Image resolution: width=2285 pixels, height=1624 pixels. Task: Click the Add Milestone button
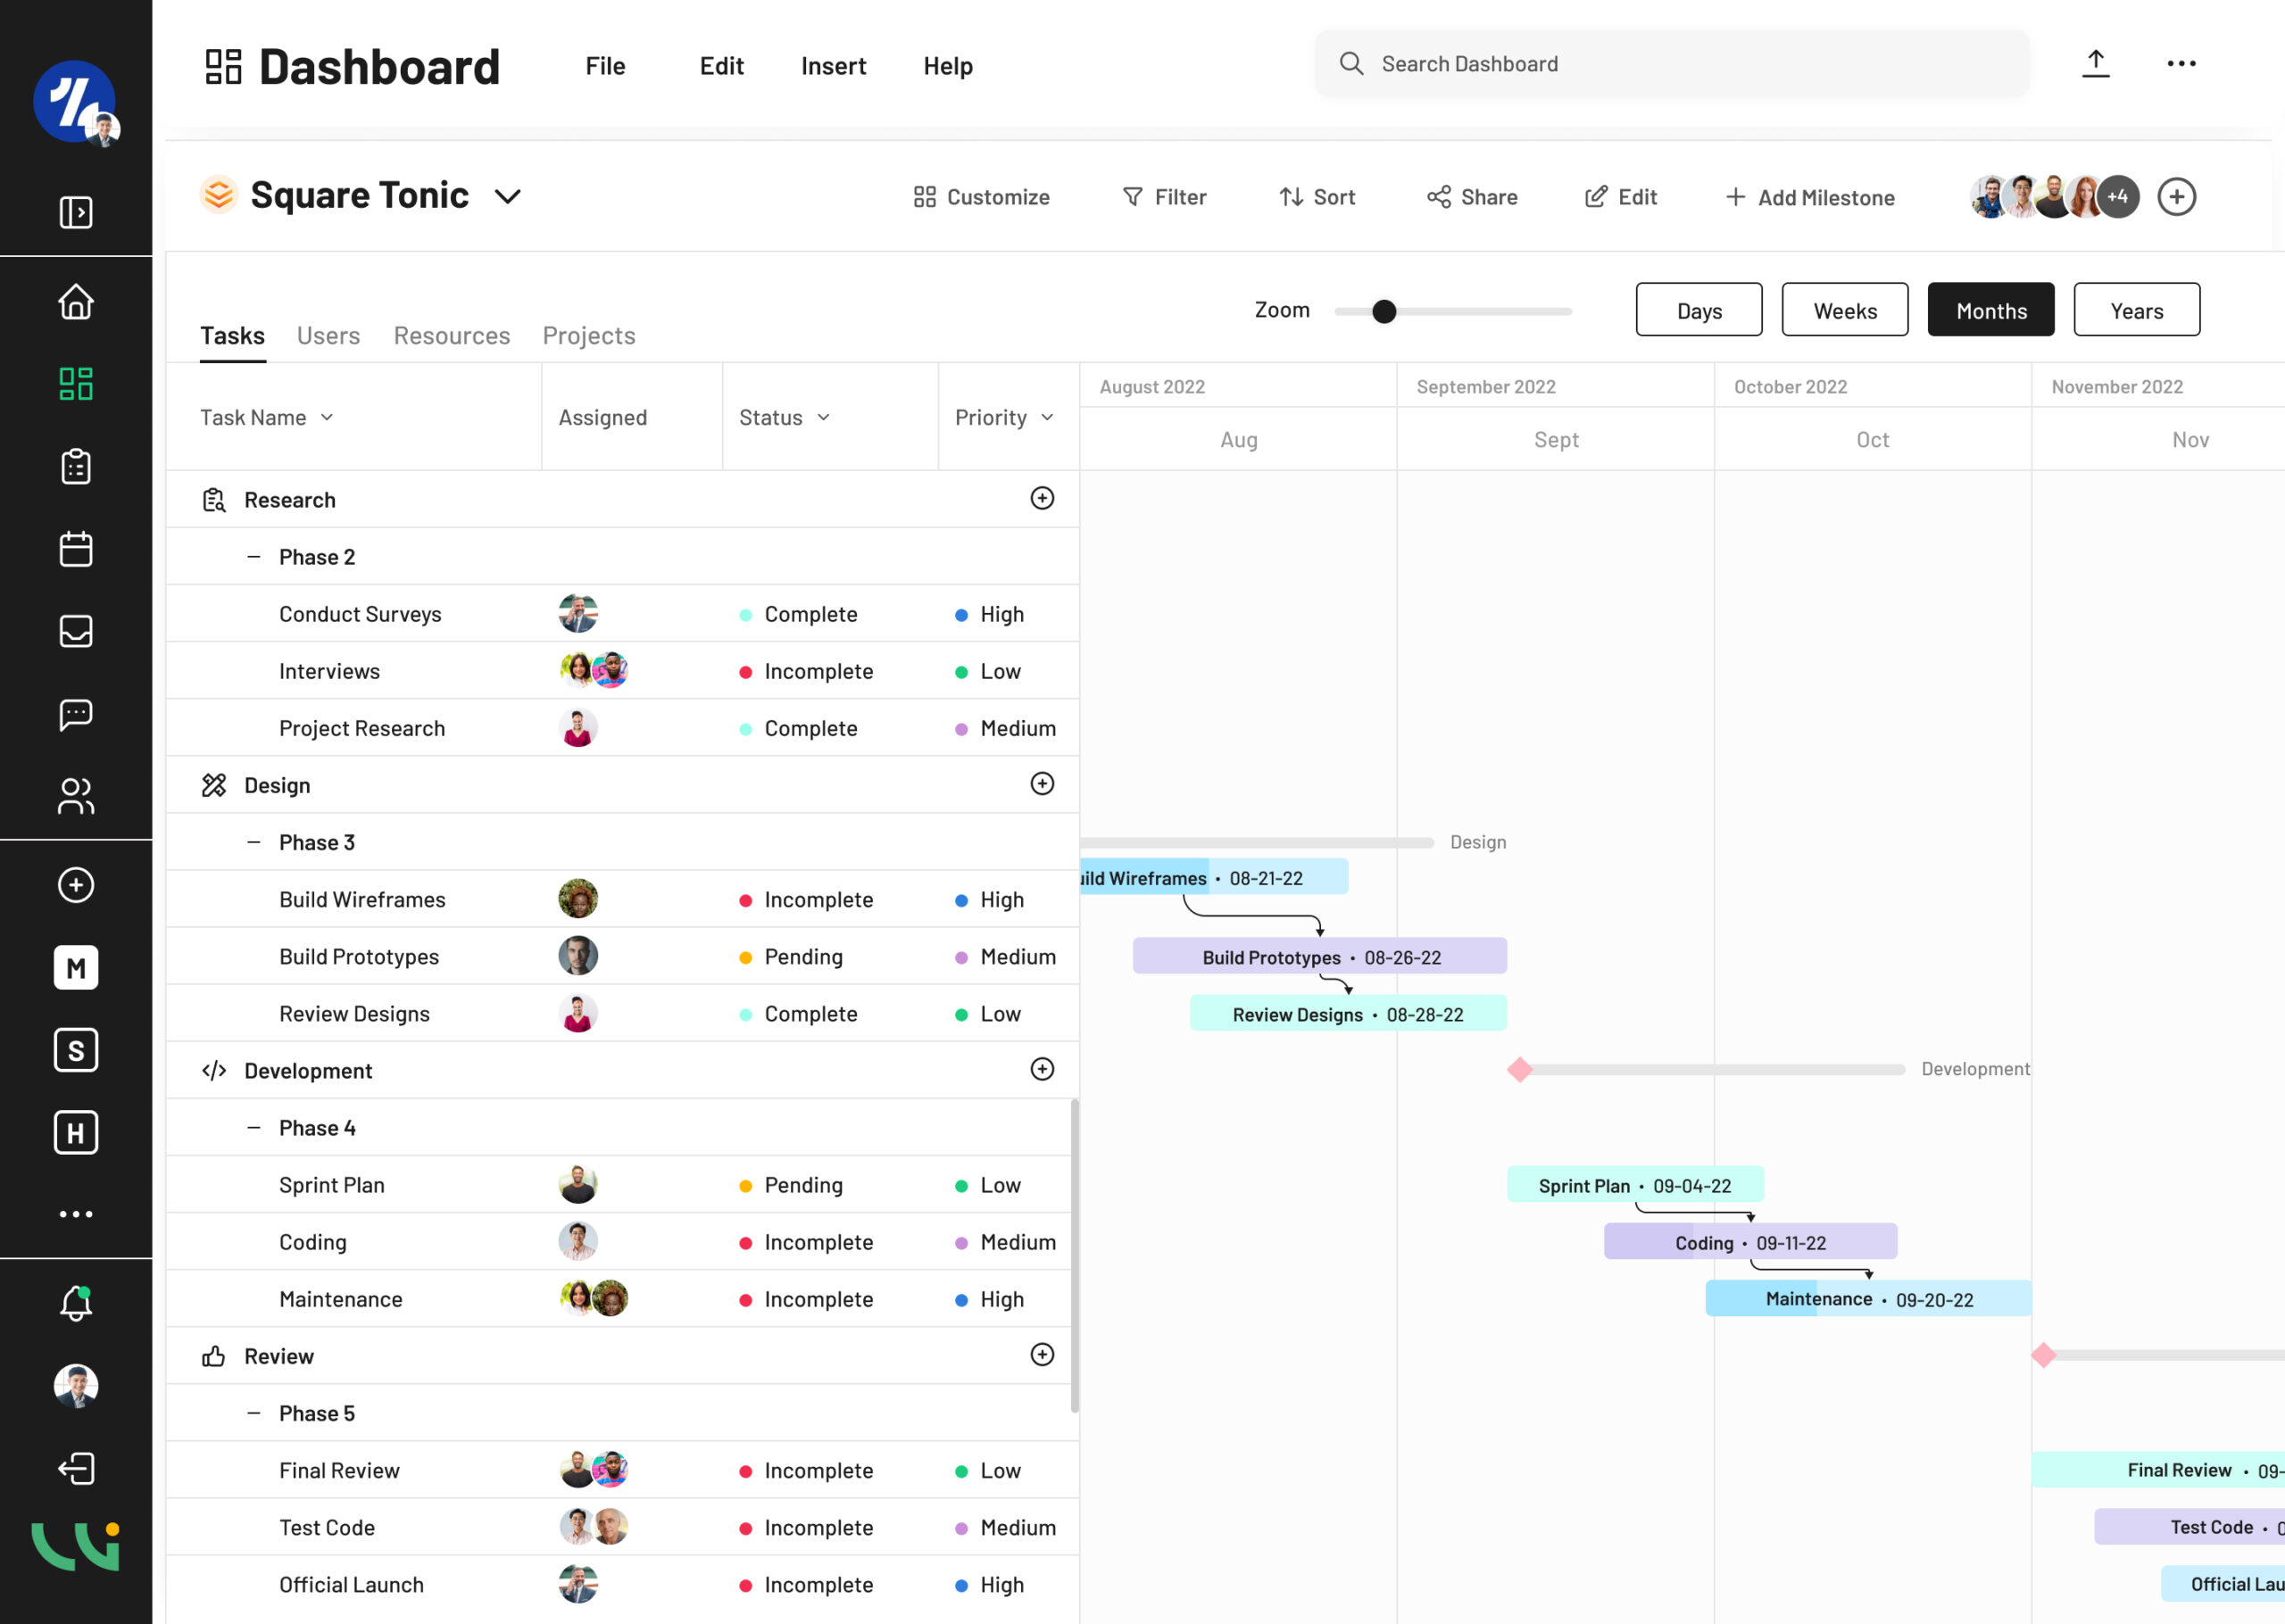tap(1809, 197)
